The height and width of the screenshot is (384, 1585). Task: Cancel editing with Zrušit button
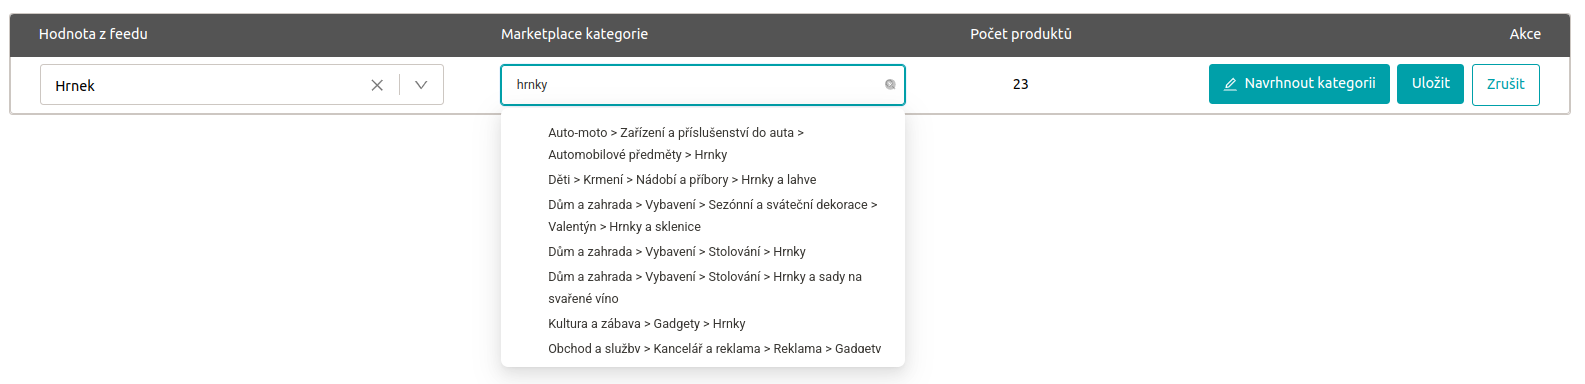[x=1506, y=84]
